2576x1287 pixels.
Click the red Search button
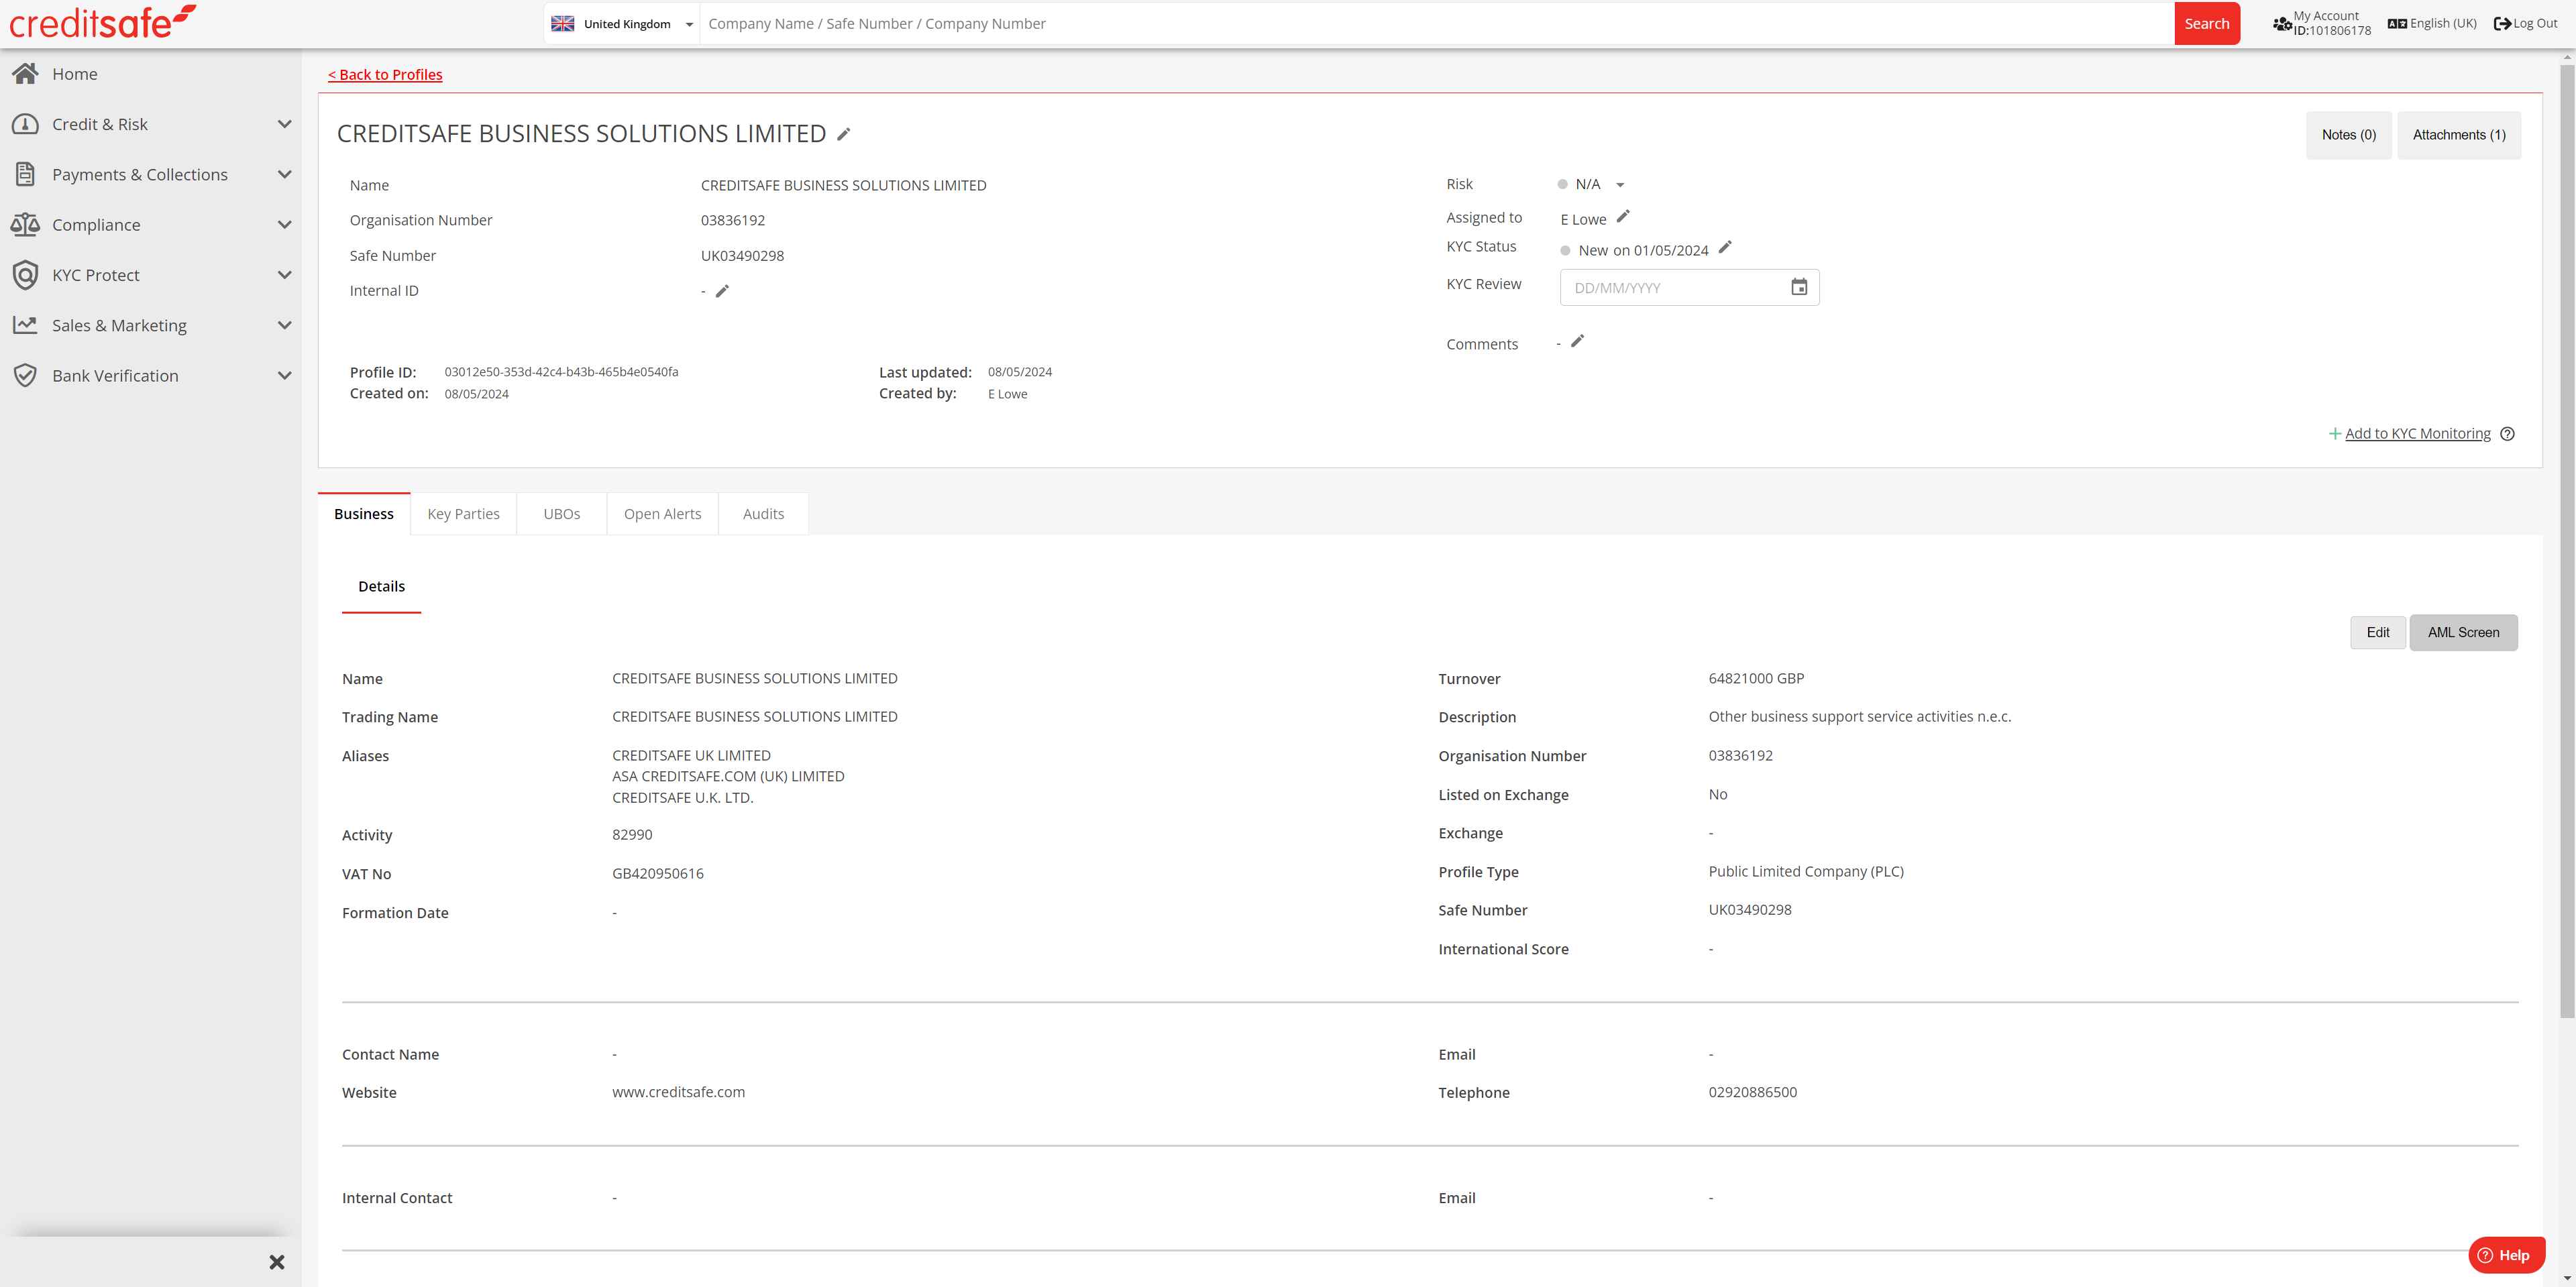tap(2207, 23)
